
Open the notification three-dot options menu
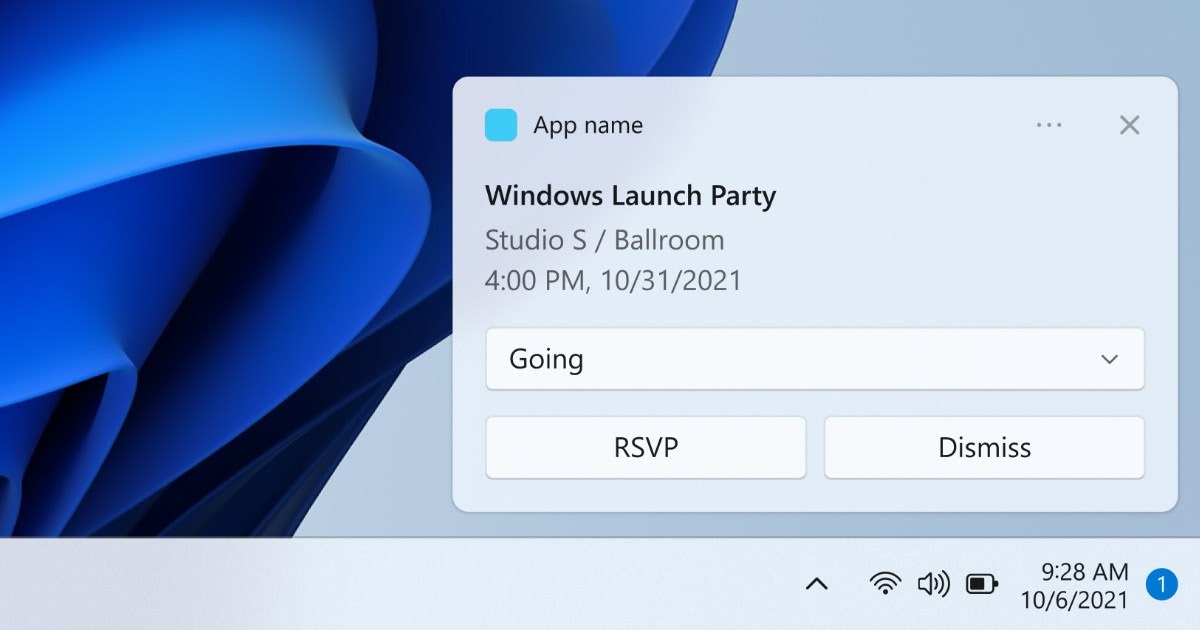(x=1049, y=125)
